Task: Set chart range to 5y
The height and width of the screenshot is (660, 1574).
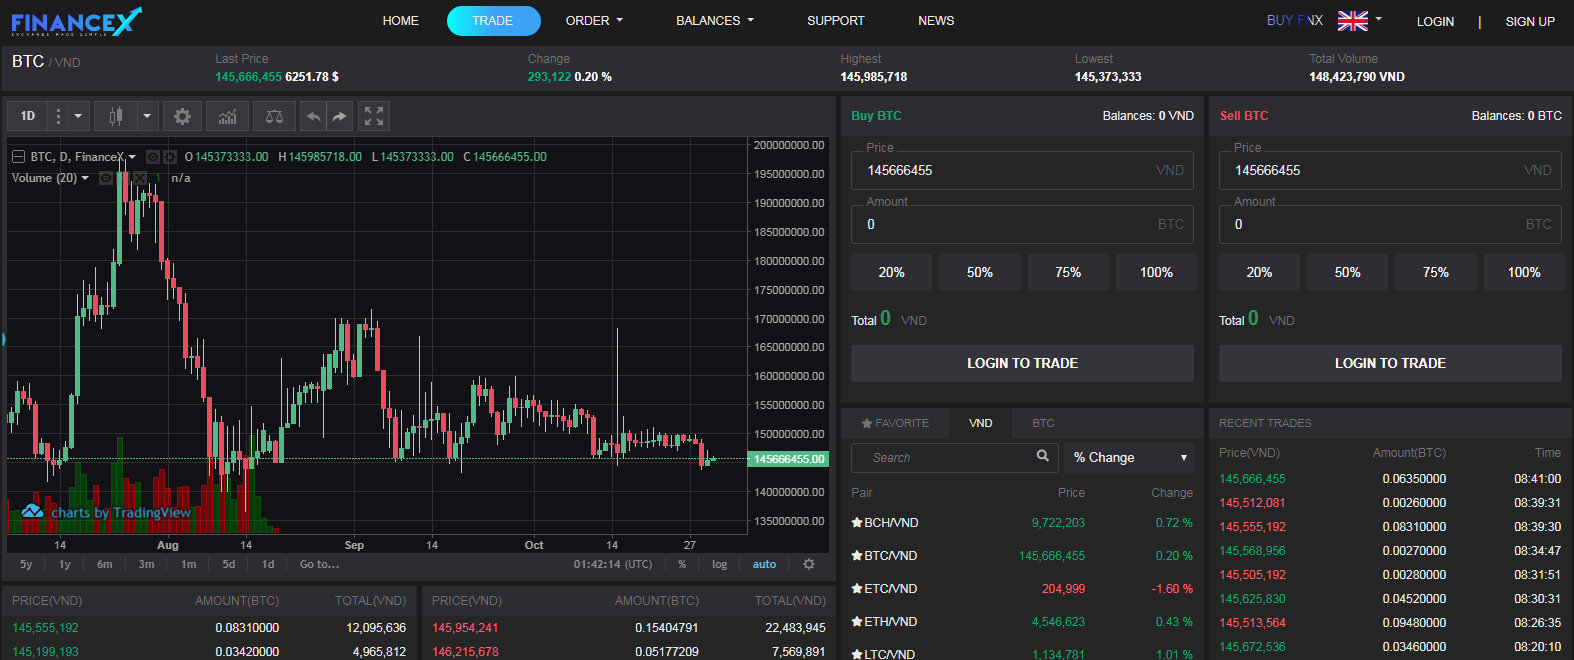Action: pyautogui.click(x=26, y=564)
